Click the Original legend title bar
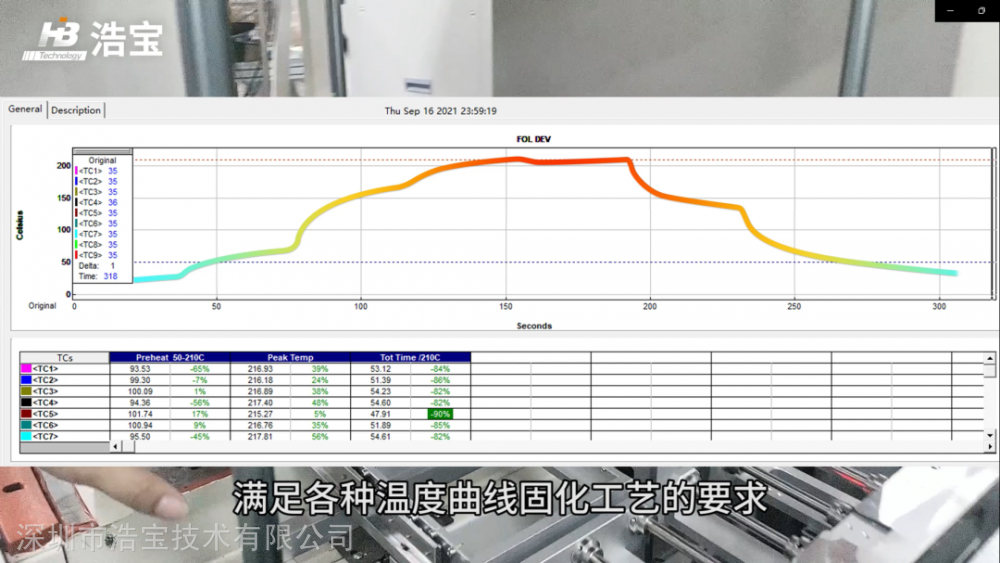 tap(102, 152)
